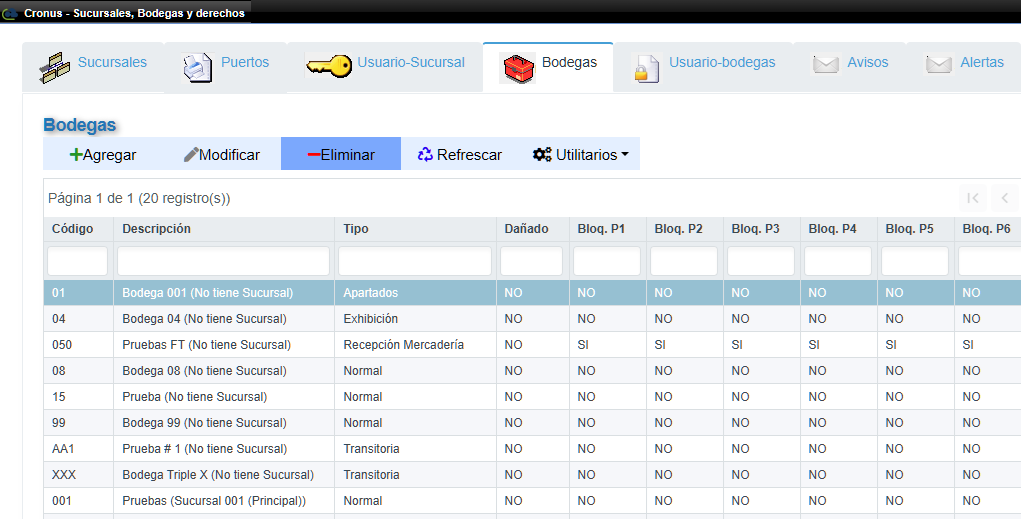Click the Sucursales buildings icon

point(55,67)
